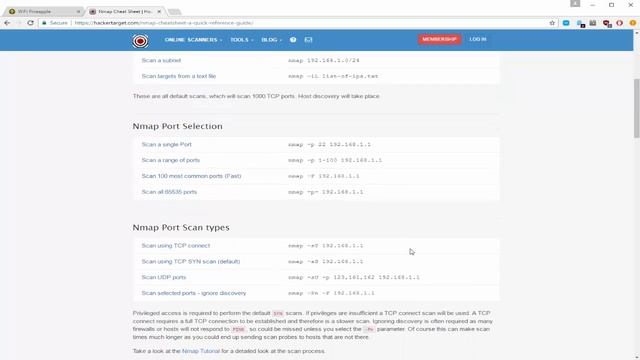Click 'Scan UDP ports' label
Viewport: 640px width, 360px height.
[164, 278]
